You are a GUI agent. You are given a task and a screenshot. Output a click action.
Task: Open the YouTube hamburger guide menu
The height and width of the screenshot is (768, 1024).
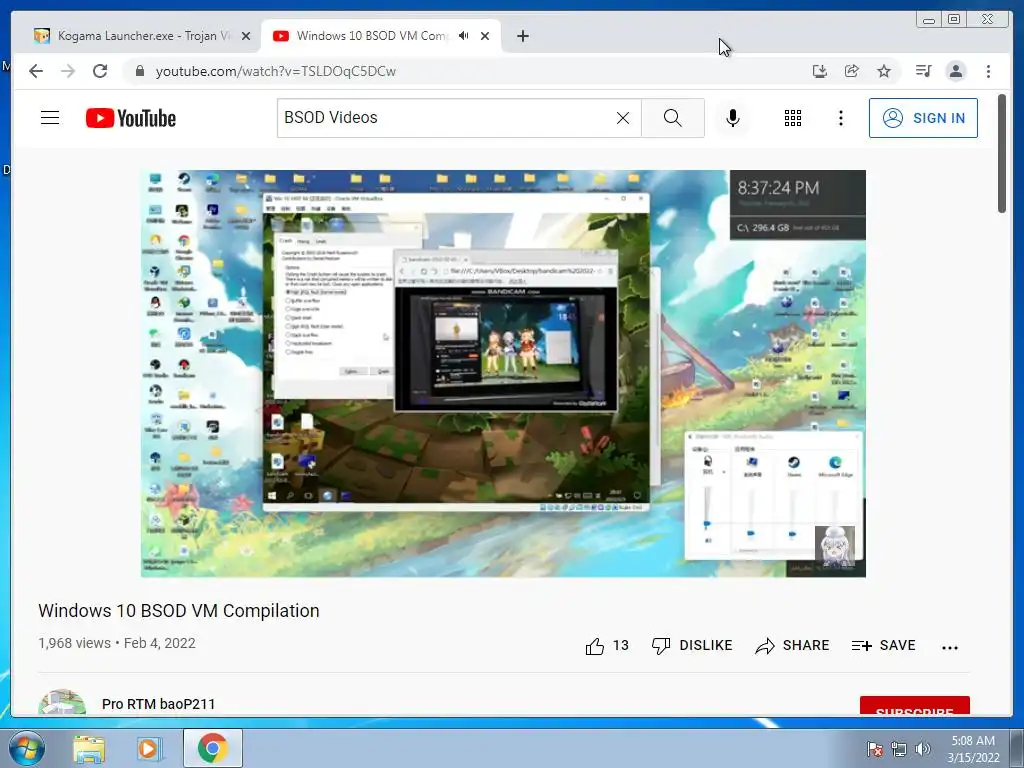[50, 118]
